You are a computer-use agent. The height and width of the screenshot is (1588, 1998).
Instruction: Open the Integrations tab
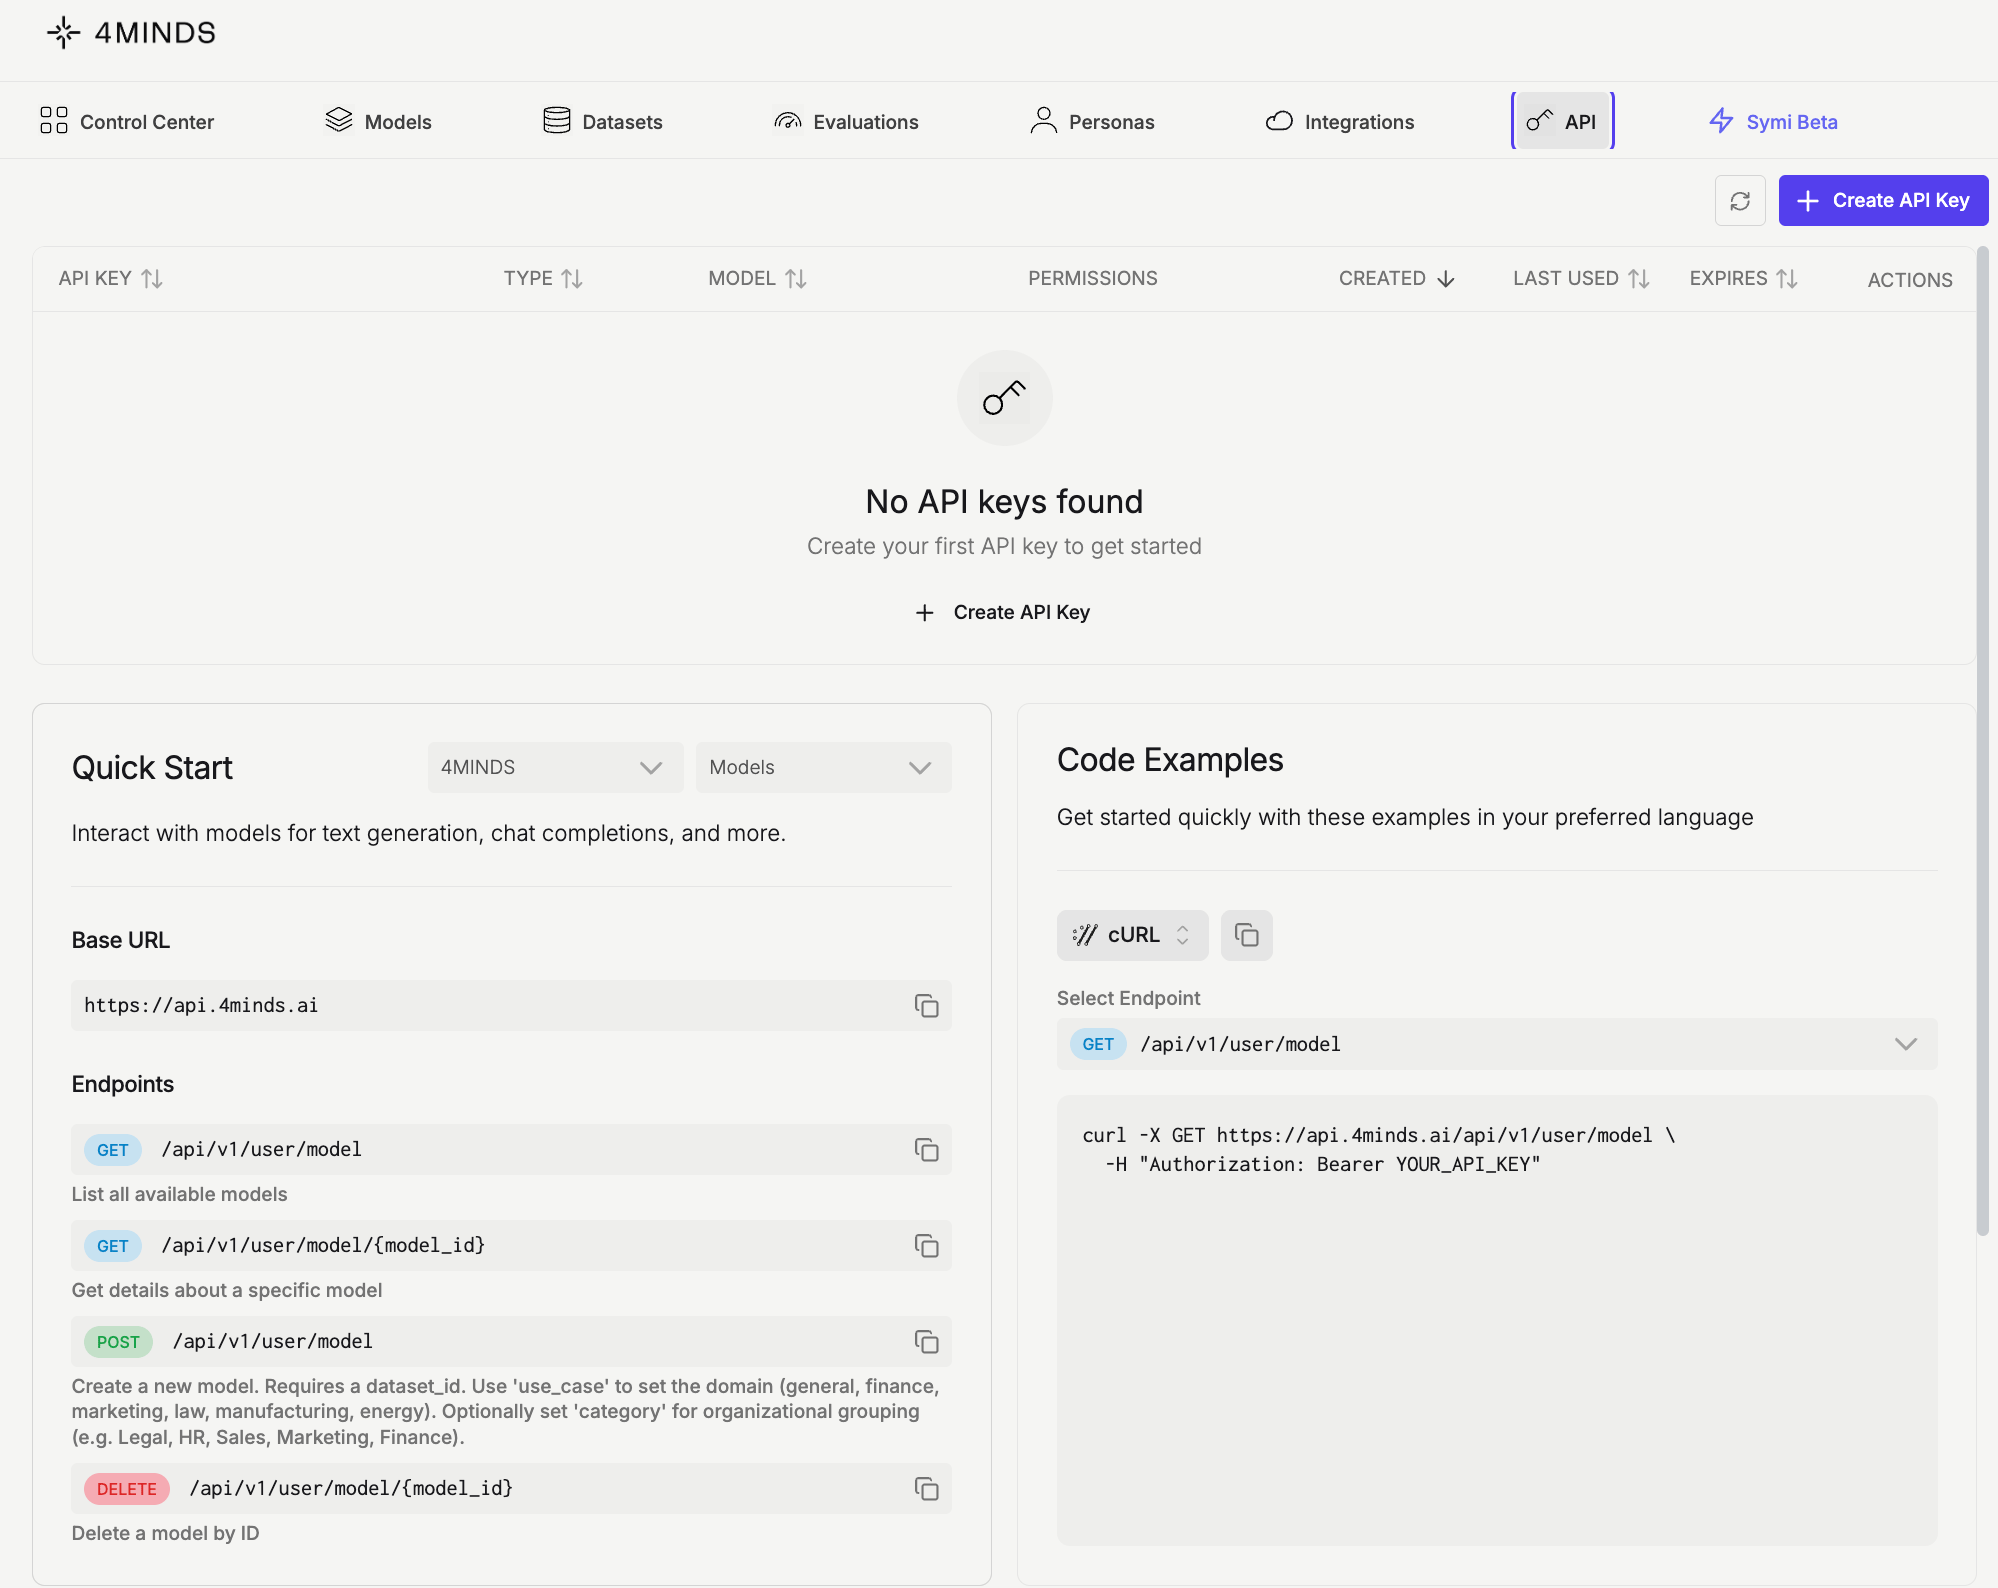pos(1340,121)
